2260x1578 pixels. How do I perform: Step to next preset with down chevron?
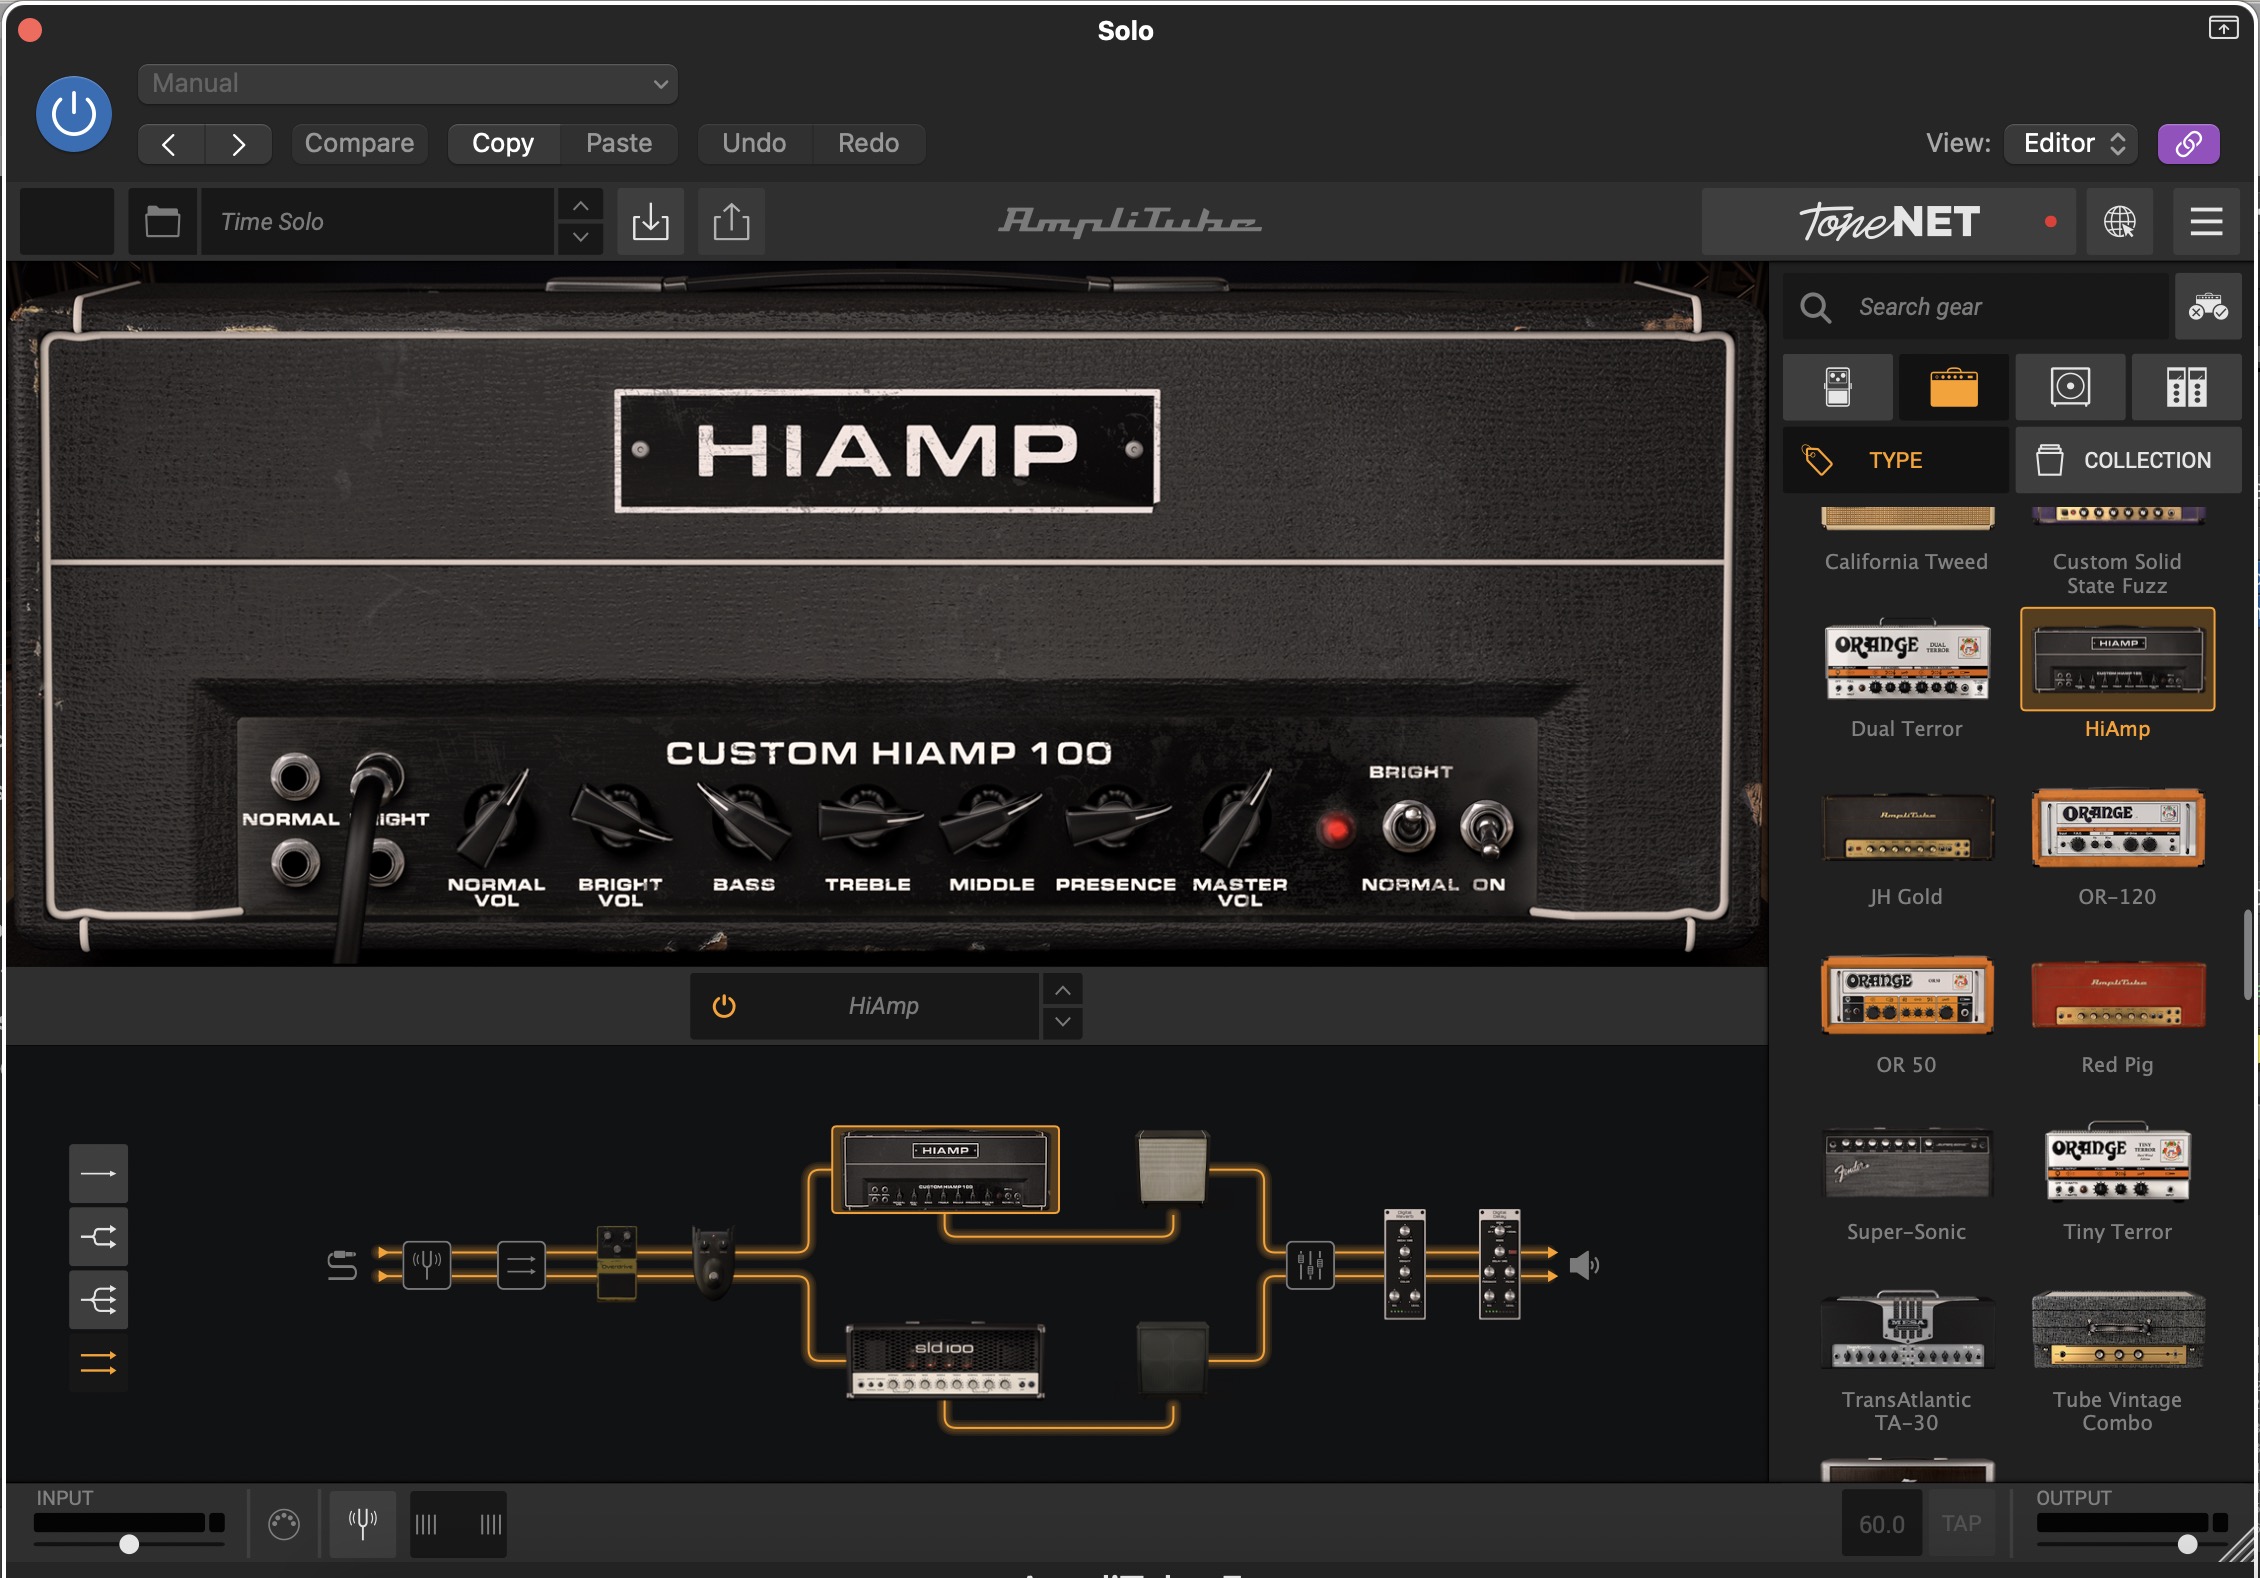coord(580,238)
